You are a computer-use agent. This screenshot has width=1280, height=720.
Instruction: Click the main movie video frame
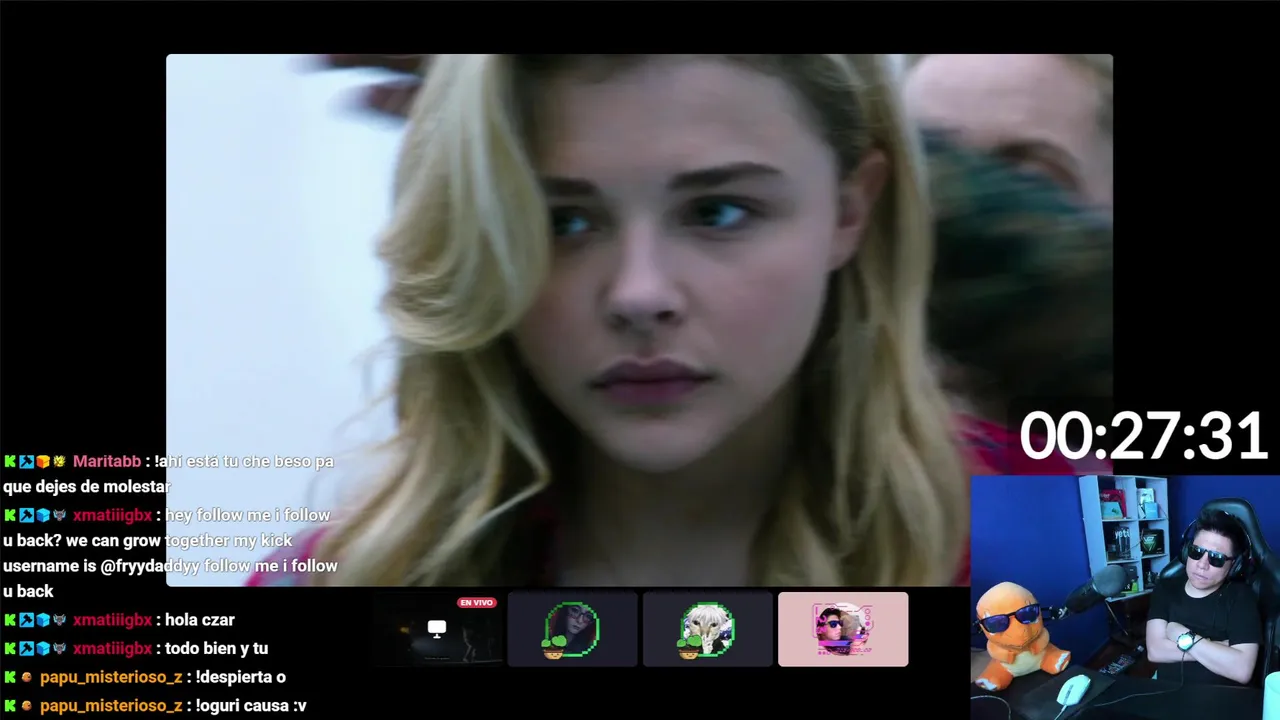click(639, 320)
